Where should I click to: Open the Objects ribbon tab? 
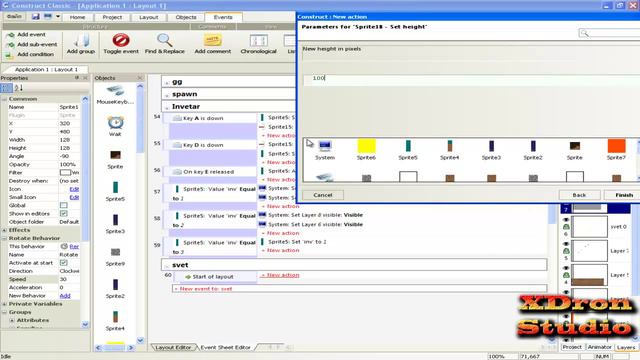coord(186,17)
